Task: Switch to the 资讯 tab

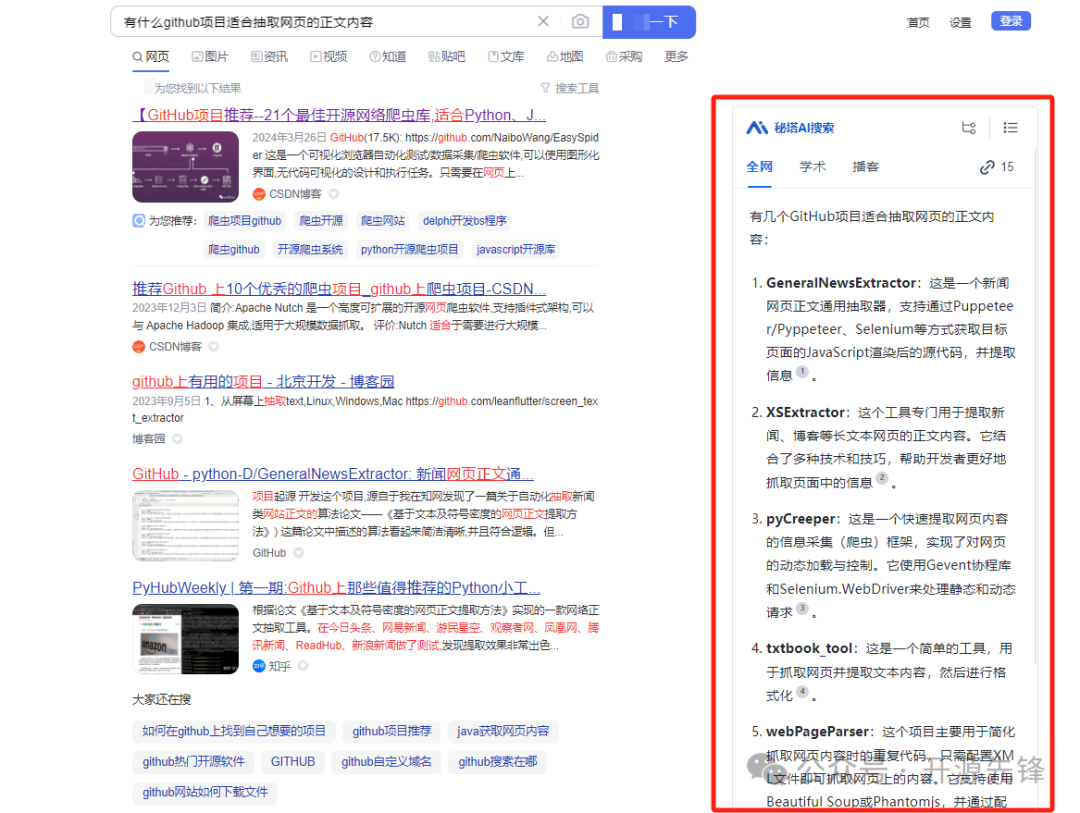Action: coord(269,56)
